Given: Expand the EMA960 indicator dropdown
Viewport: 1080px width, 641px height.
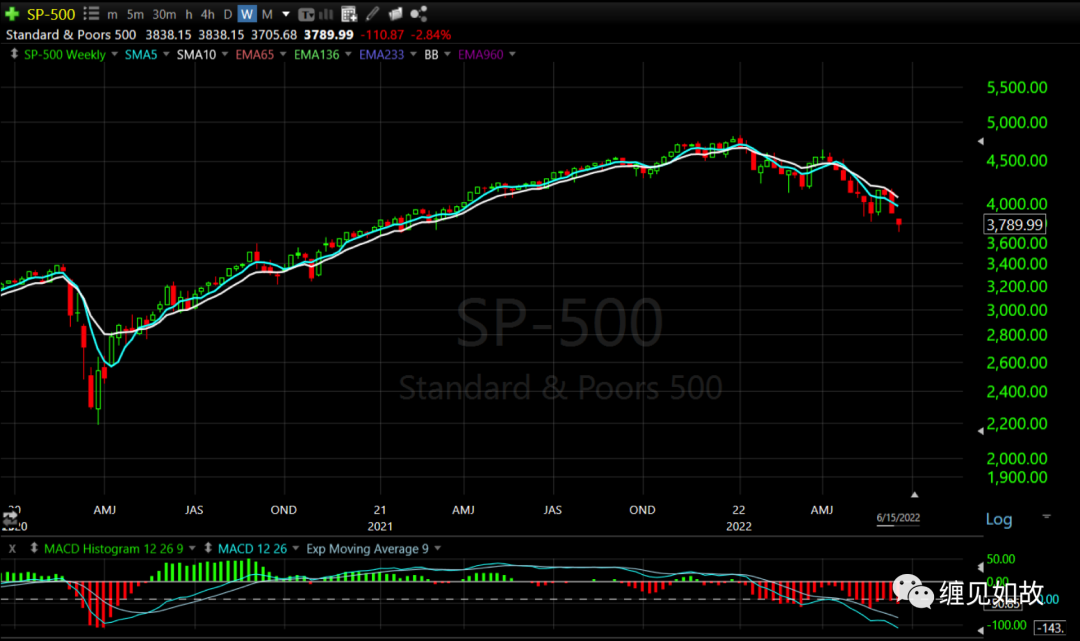Looking at the screenshot, I should pyautogui.click(x=512, y=54).
